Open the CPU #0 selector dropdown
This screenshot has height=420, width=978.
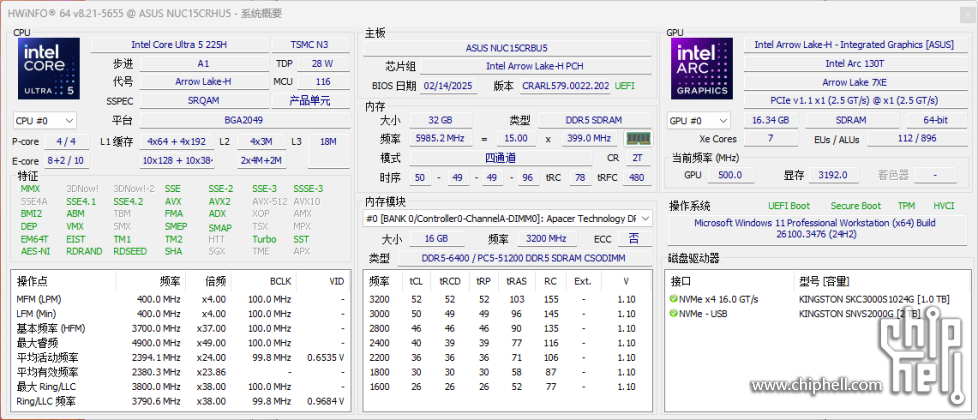(x=45, y=120)
